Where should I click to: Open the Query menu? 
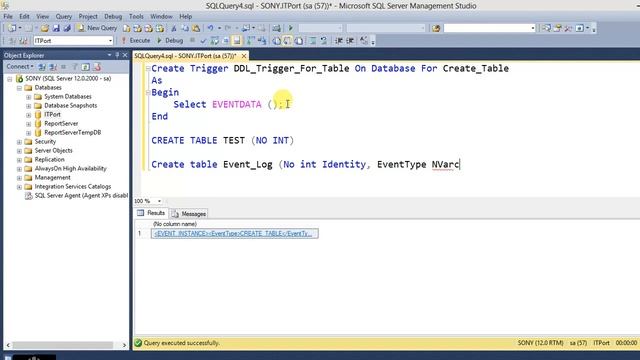point(64,16)
